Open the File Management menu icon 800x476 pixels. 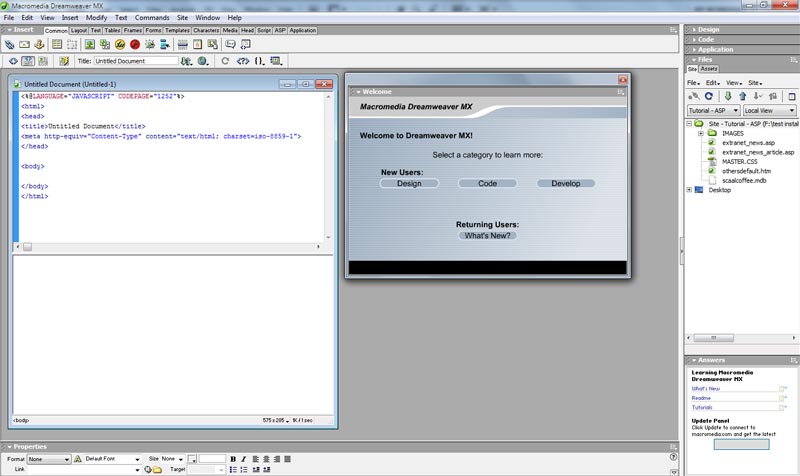point(187,61)
